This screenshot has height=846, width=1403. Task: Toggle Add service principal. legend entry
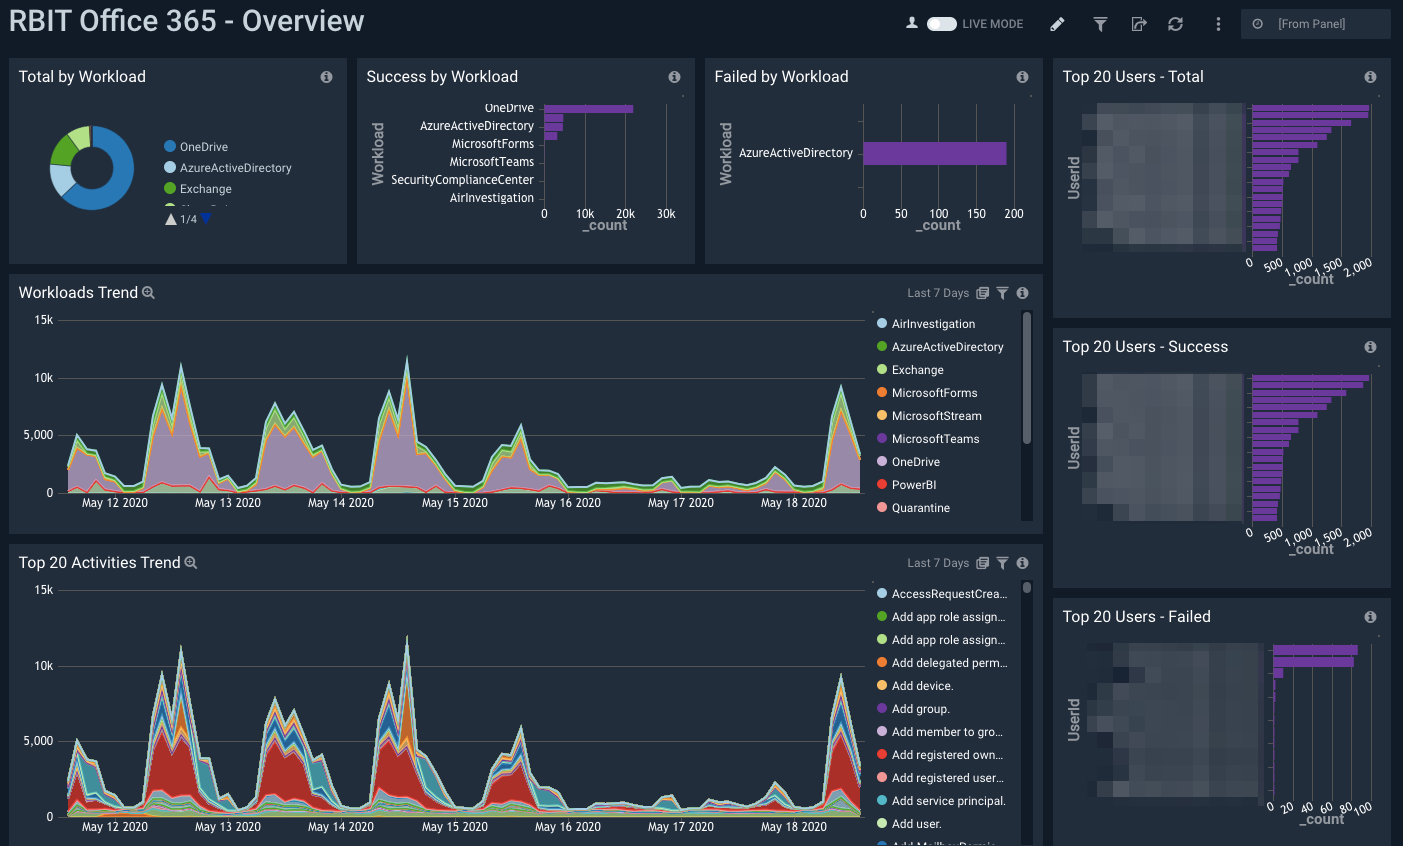tap(941, 801)
